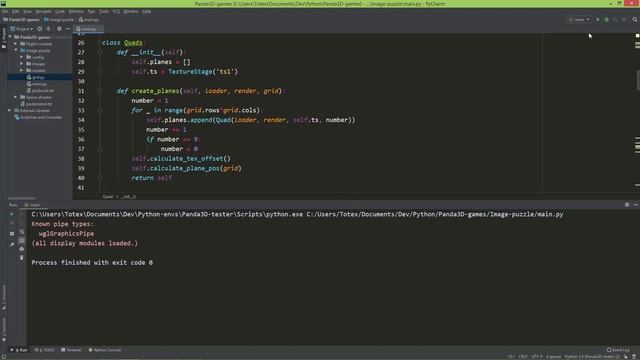This screenshot has height=360, width=640.
Task: Click lock icon in status bar
Action: coord(626,357)
